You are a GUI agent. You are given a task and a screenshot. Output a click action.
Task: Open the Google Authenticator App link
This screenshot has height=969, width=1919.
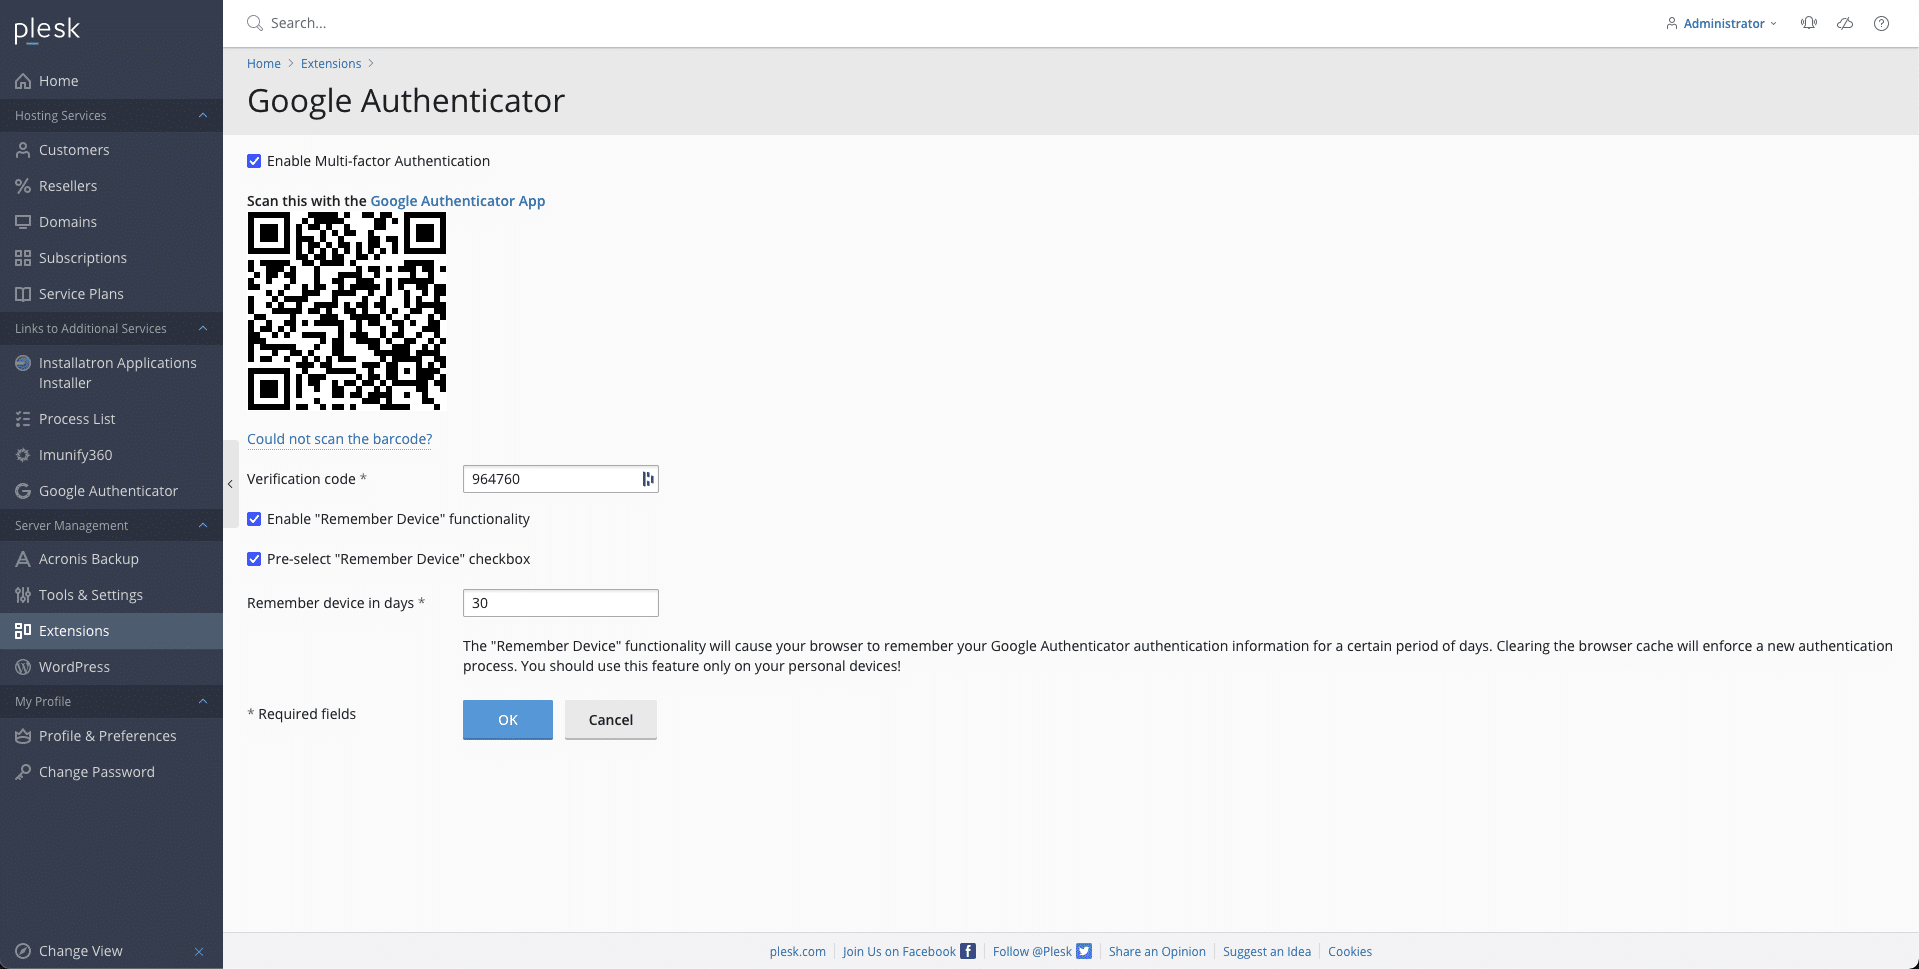[458, 201]
